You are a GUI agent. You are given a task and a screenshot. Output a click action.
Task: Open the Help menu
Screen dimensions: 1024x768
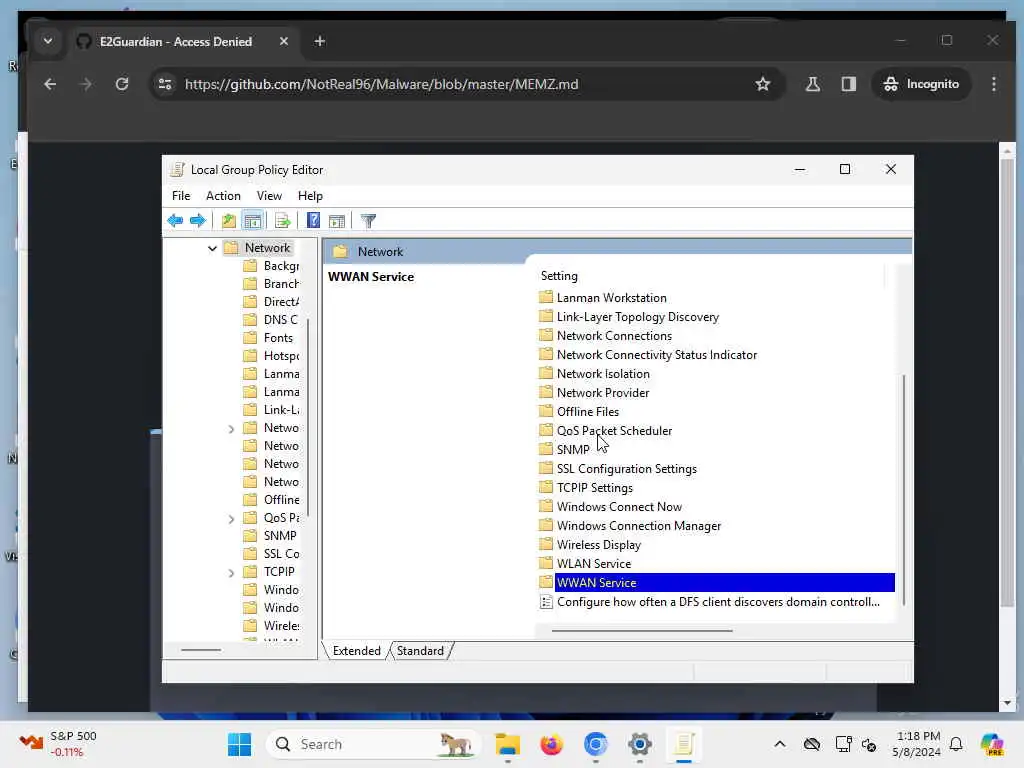310,196
